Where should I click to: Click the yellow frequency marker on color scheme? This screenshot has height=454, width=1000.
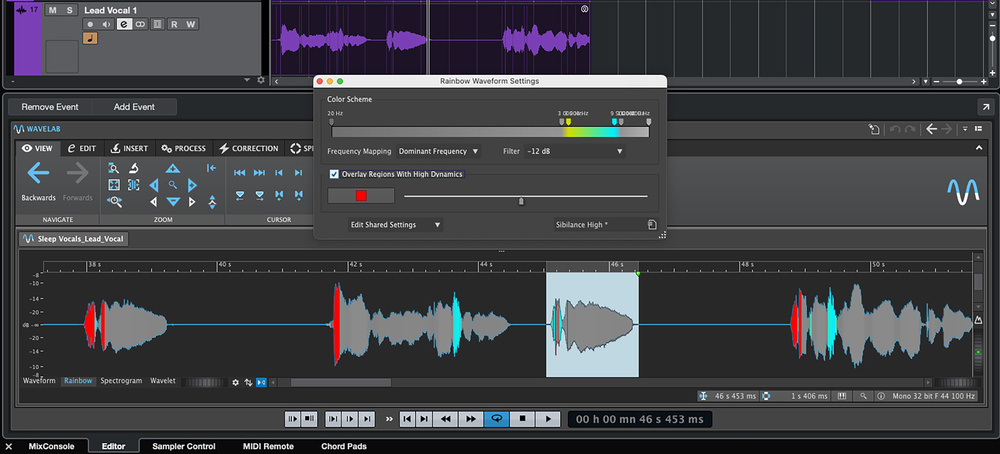[568, 121]
